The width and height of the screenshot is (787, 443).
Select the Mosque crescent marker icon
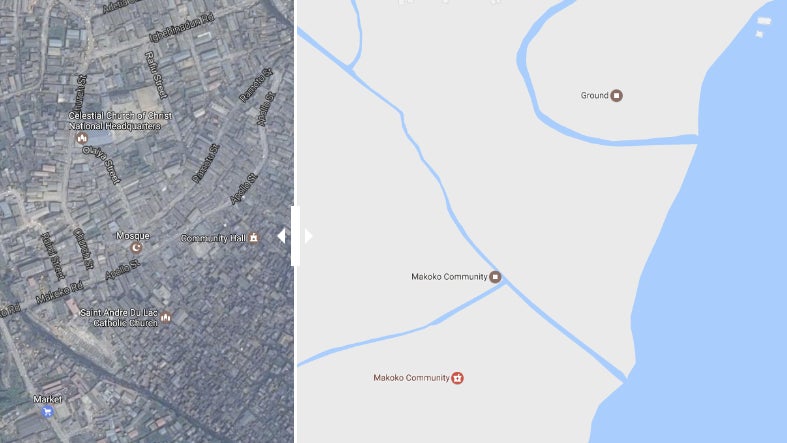point(136,247)
